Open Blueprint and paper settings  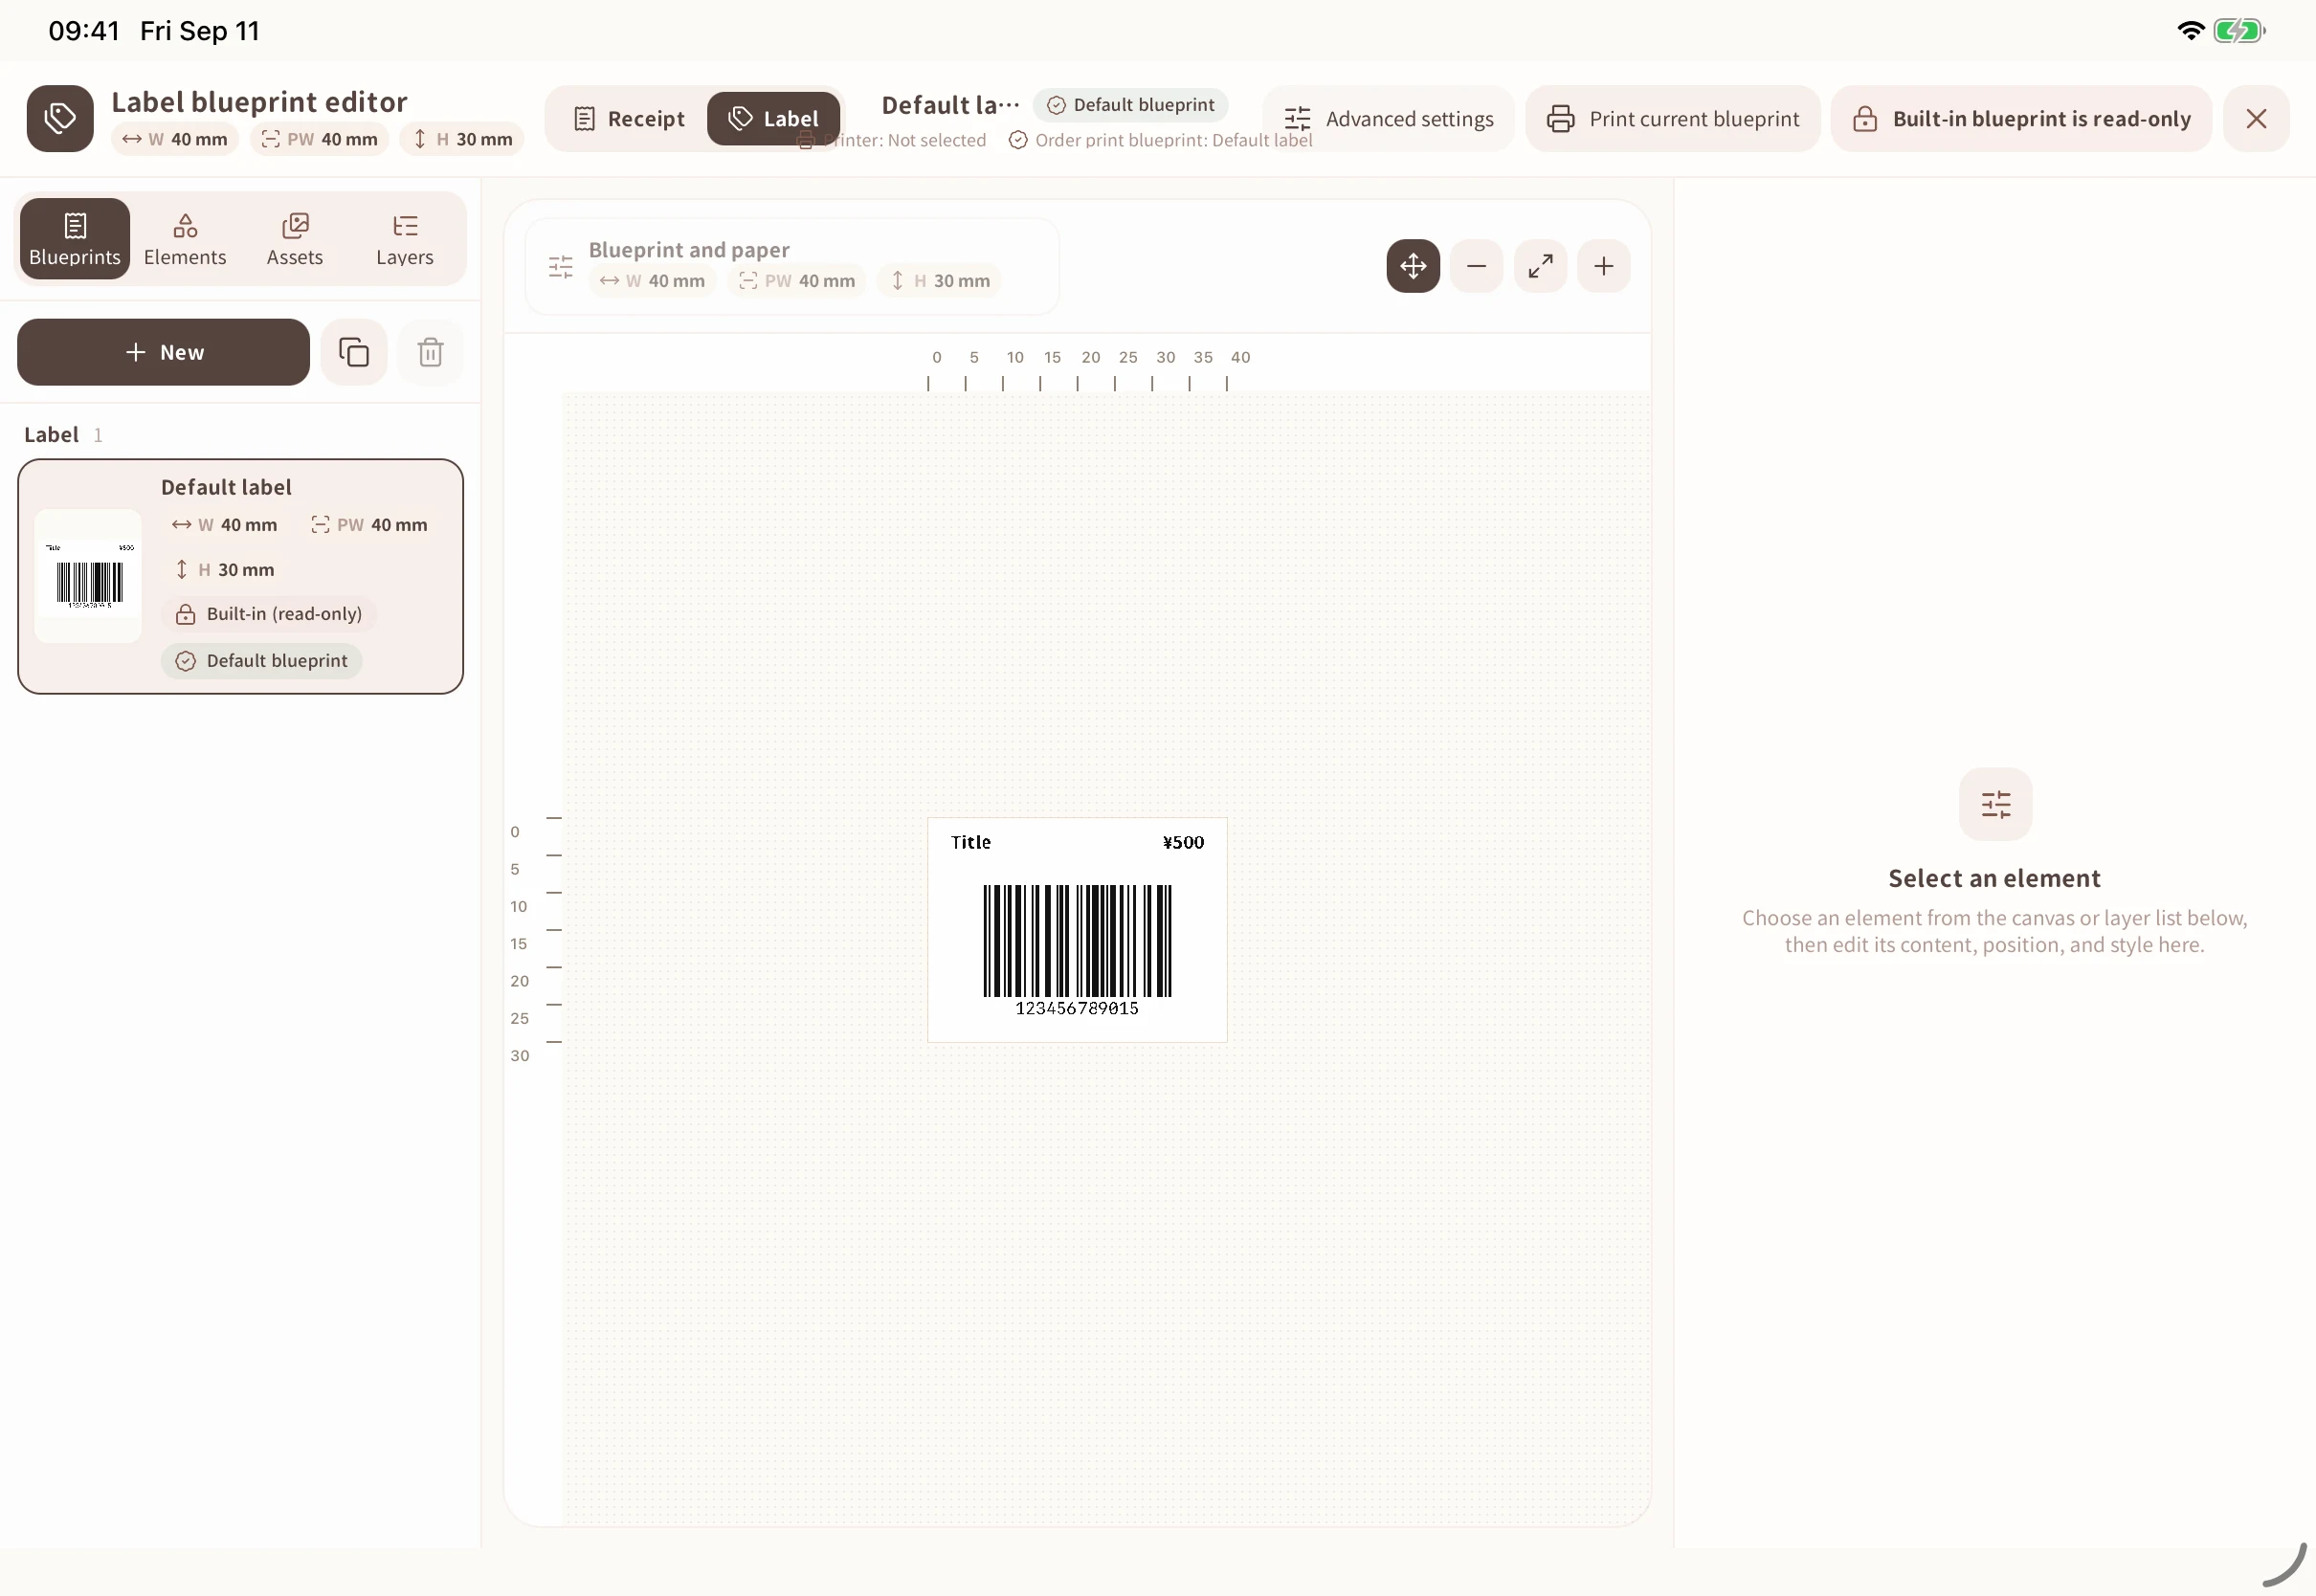pyautogui.click(x=792, y=266)
